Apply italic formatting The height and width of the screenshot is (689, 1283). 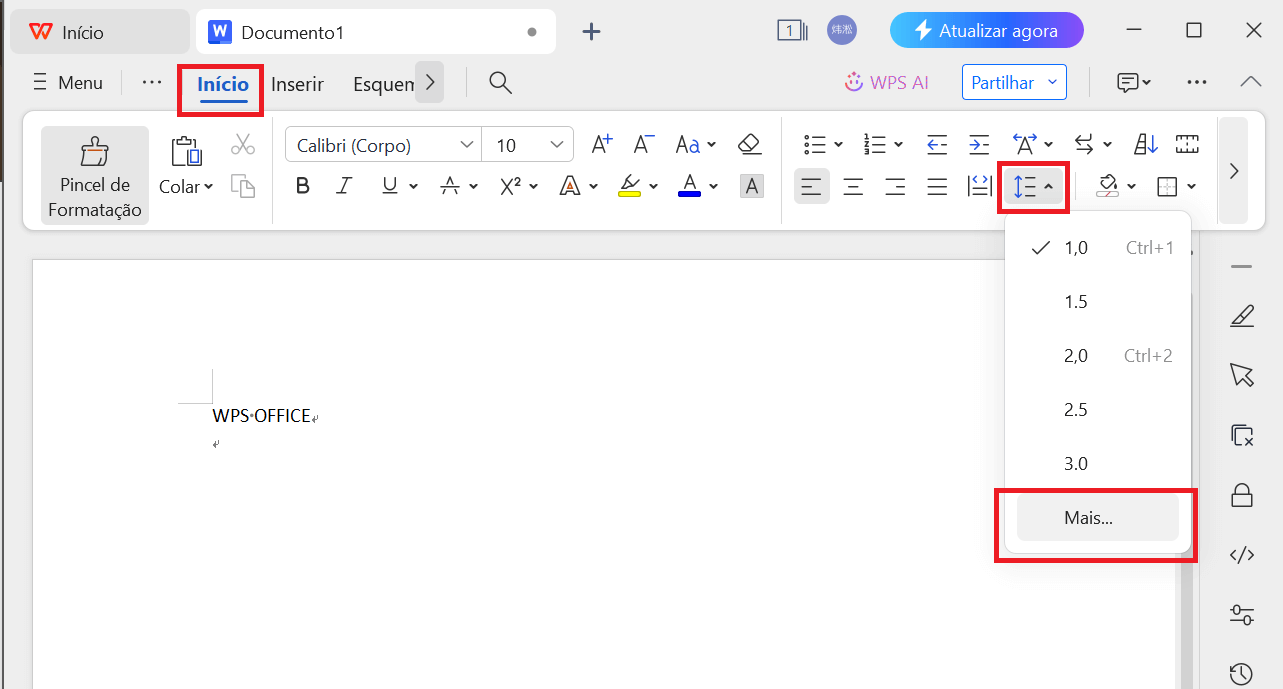click(x=343, y=185)
